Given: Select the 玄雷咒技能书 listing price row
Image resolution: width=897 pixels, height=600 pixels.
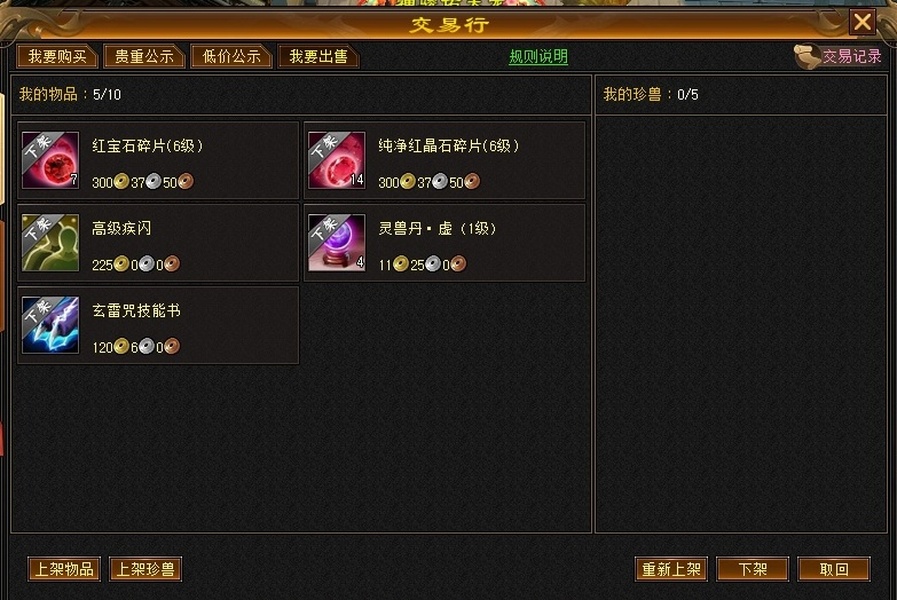Looking at the screenshot, I should coord(136,347).
